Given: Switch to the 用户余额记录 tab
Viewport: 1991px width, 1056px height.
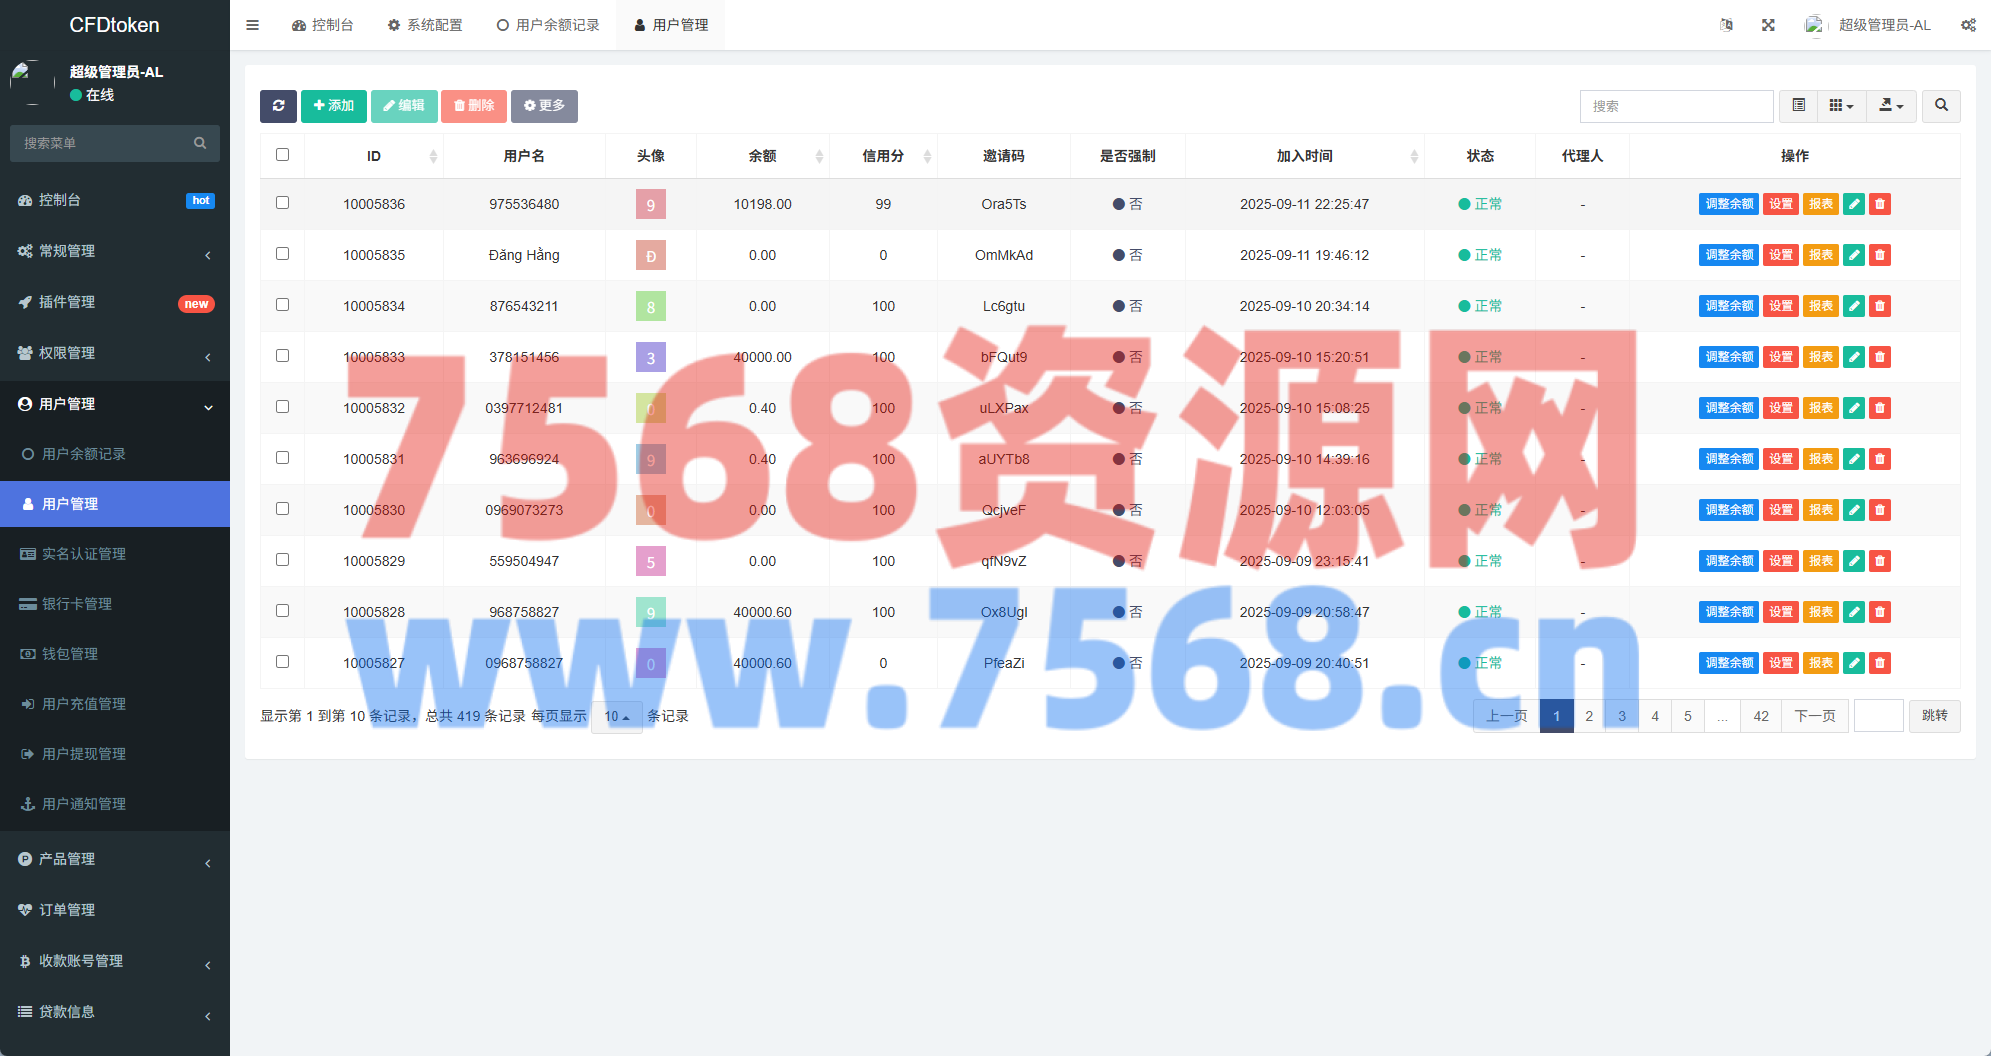Looking at the screenshot, I should (548, 25).
